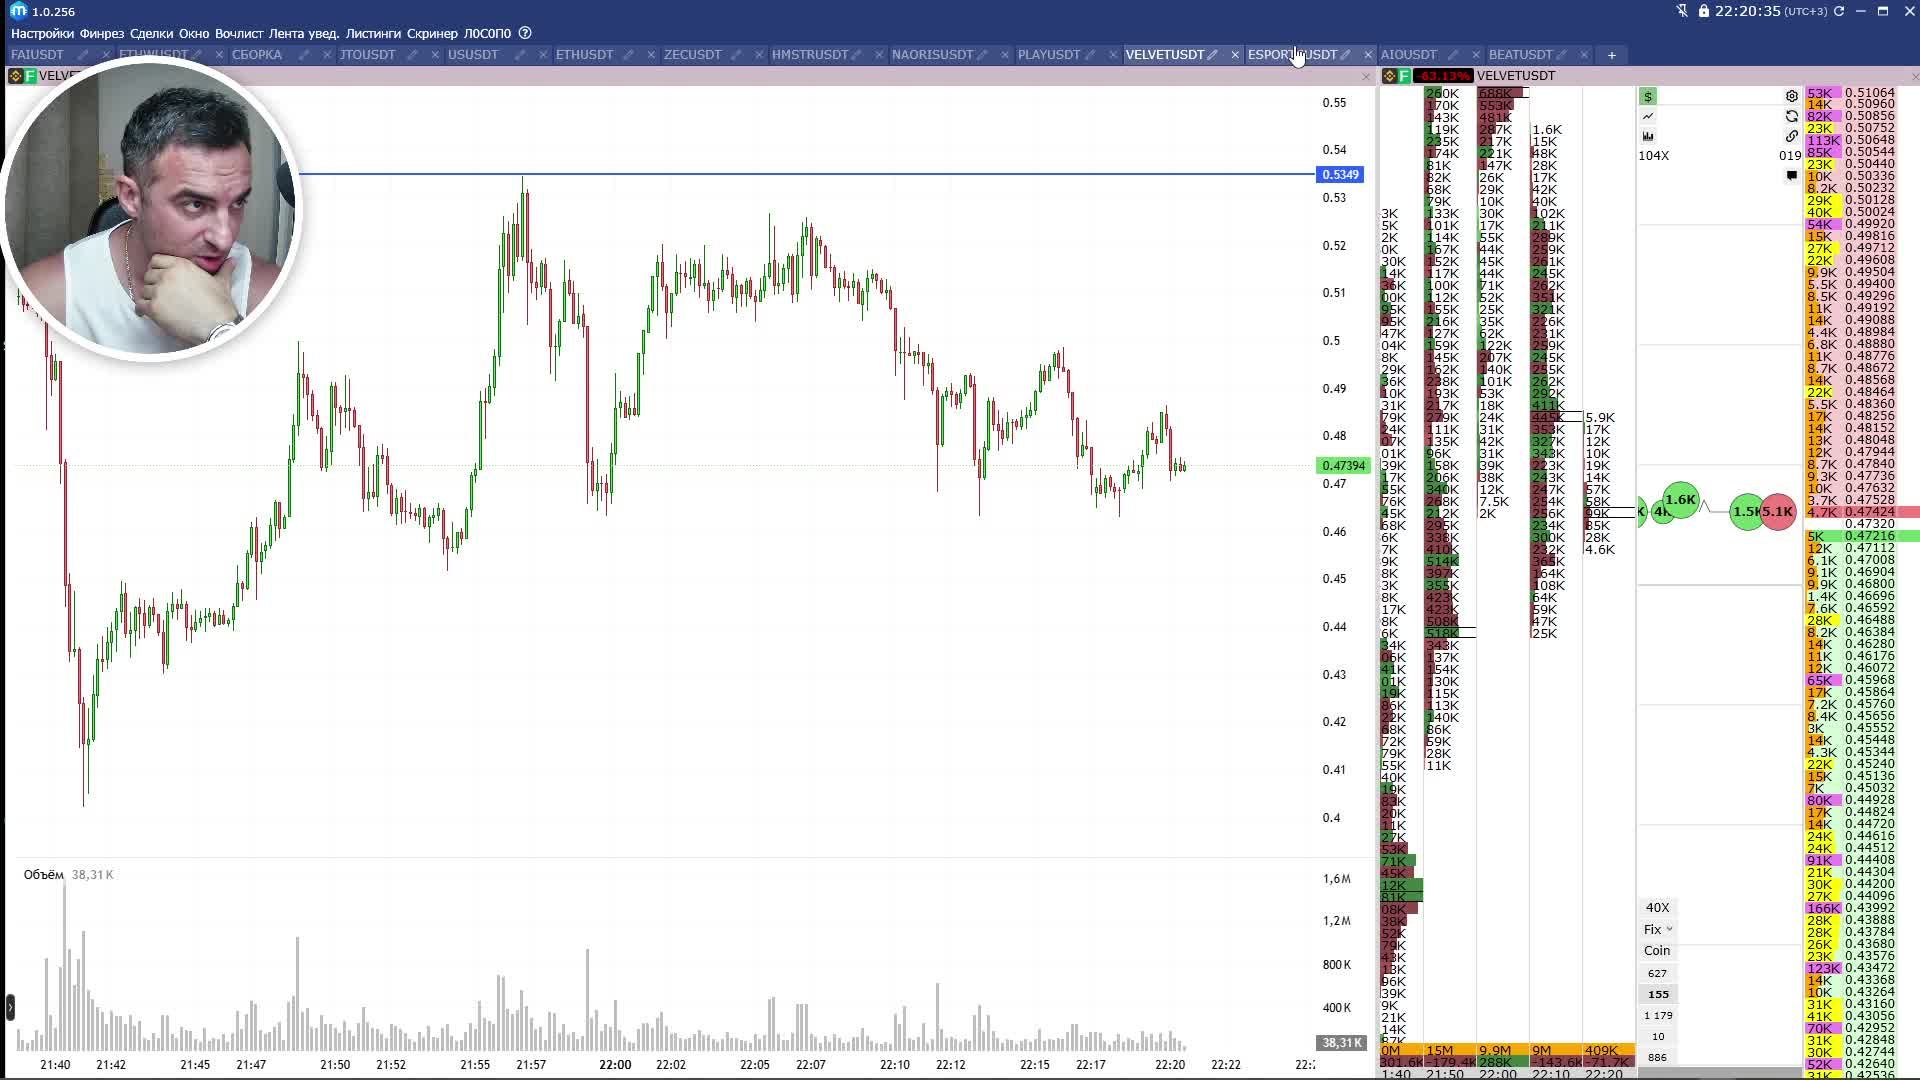
Task: Switch to the СБОРКА tab
Action: [x=257, y=55]
